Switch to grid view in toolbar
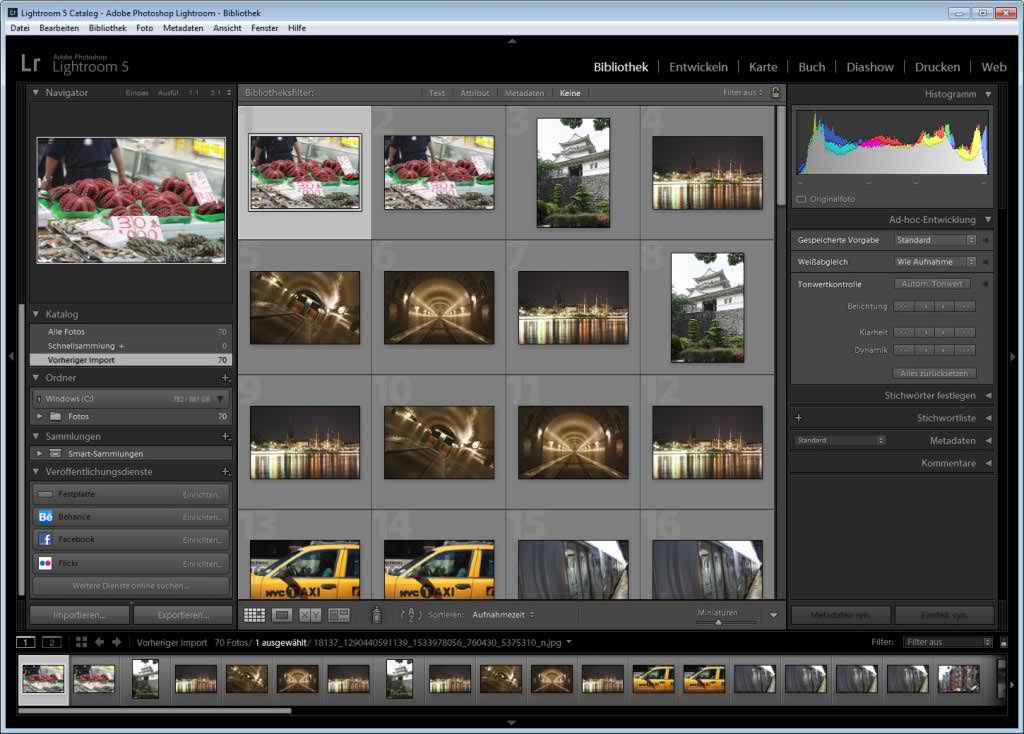 (x=254, y=615)
